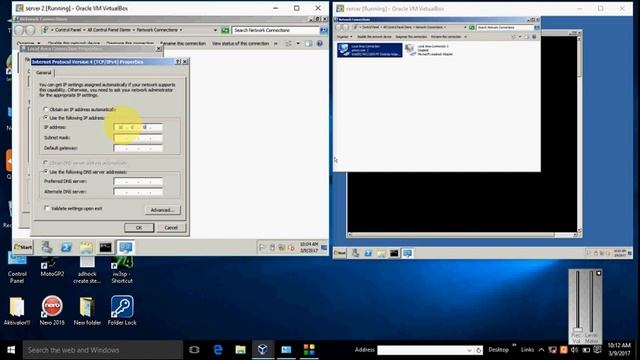640x360 pixels.
Task: Click Search Network Connections box in server window
Action: 504,27
